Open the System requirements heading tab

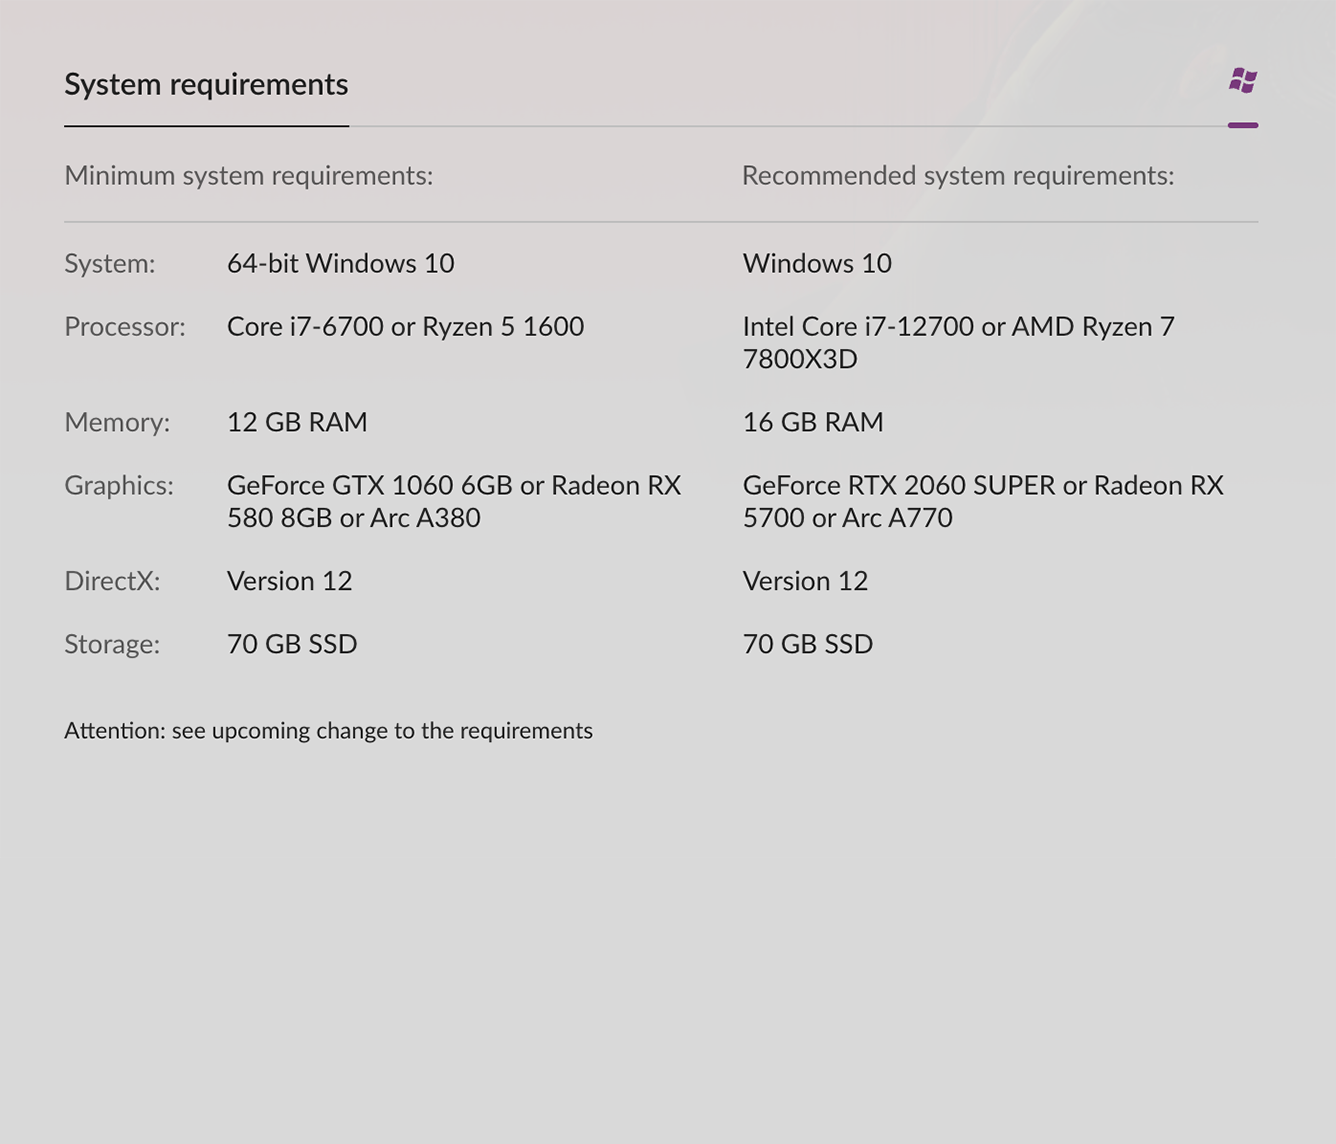(206, 84)
